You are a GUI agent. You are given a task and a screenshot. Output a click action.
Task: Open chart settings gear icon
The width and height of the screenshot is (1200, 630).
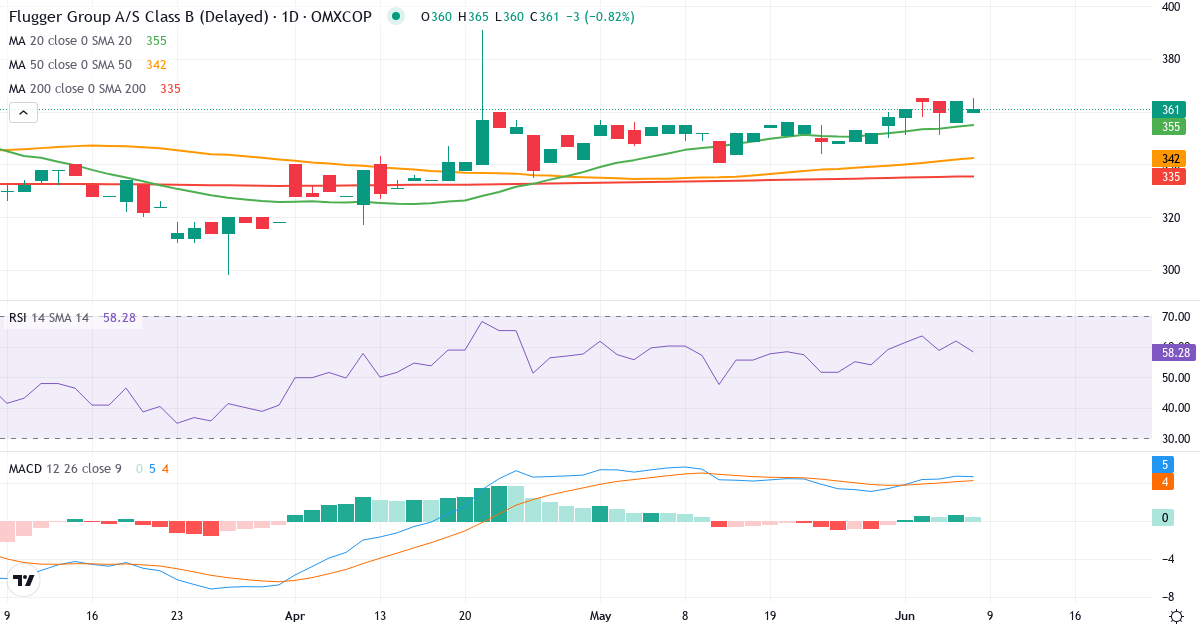[x=1176, y=615]
